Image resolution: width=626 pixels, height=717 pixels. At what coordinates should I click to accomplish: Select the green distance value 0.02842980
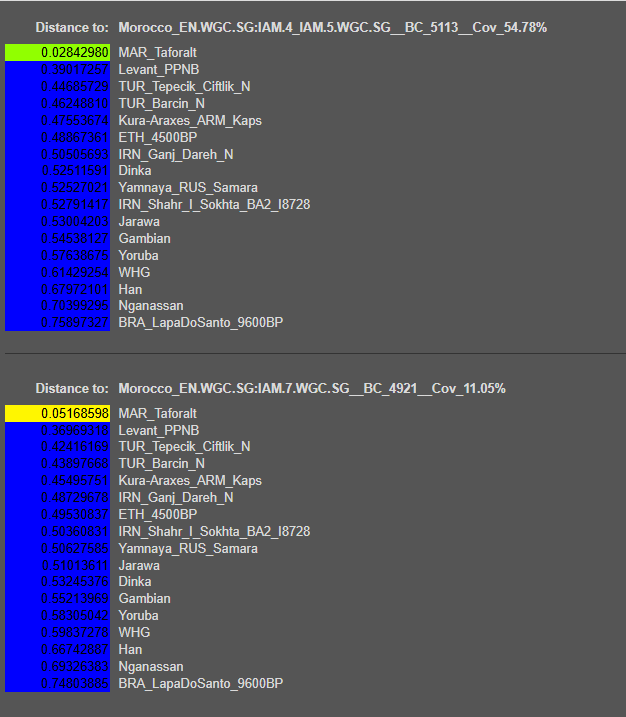point(57,53)
